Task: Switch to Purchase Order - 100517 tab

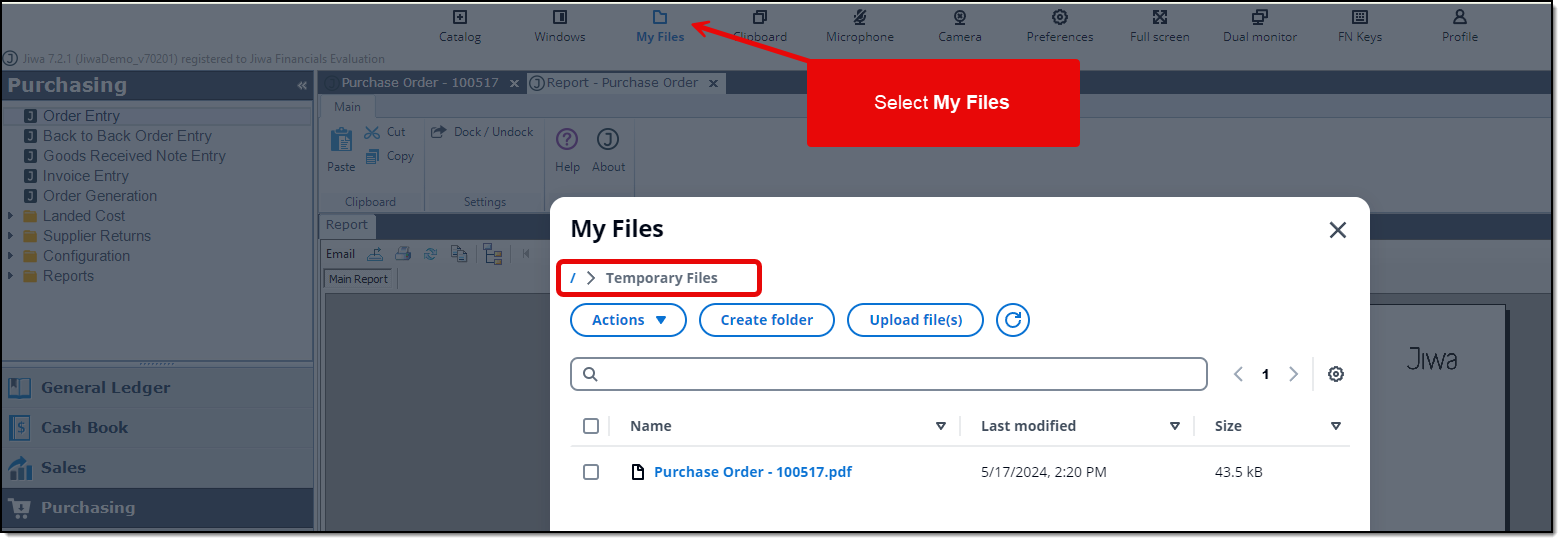Action: [420, 83]
